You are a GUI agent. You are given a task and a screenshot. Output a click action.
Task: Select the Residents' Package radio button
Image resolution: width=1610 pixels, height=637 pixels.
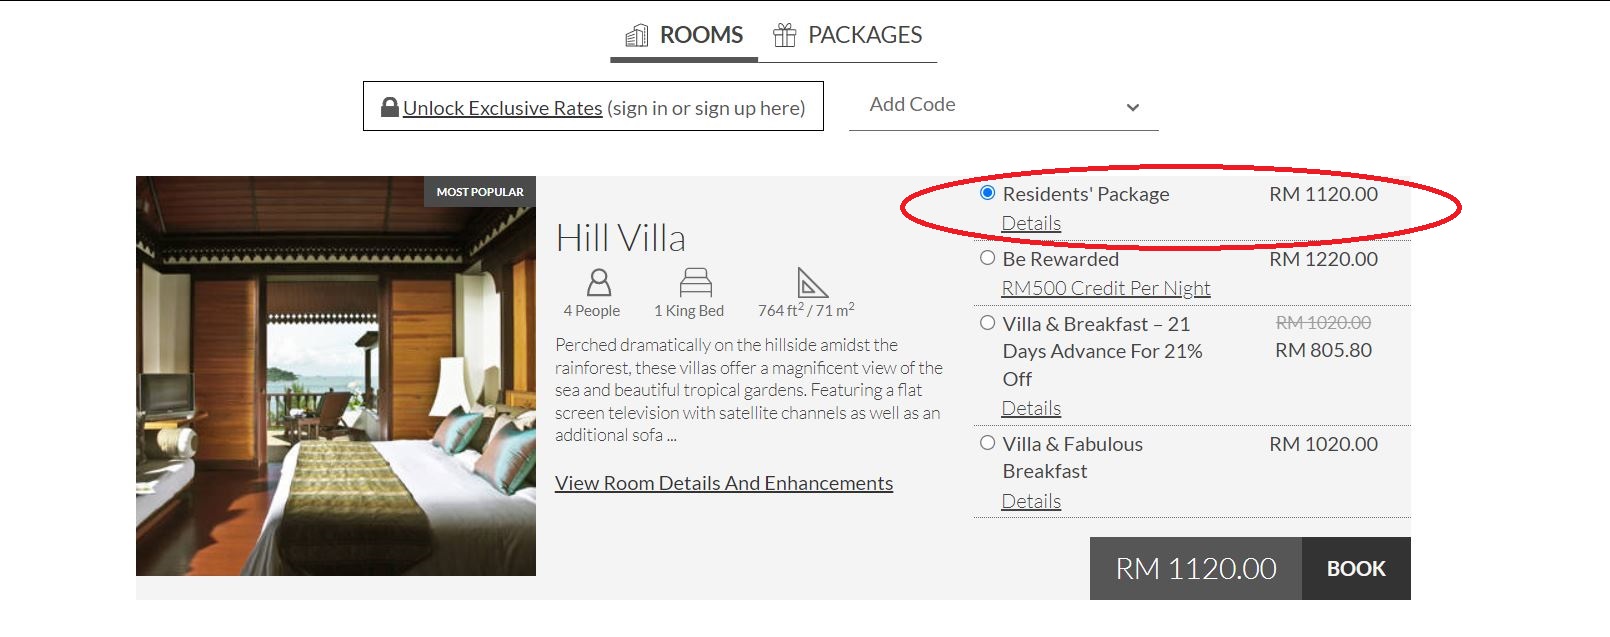[x=988, y=193]
